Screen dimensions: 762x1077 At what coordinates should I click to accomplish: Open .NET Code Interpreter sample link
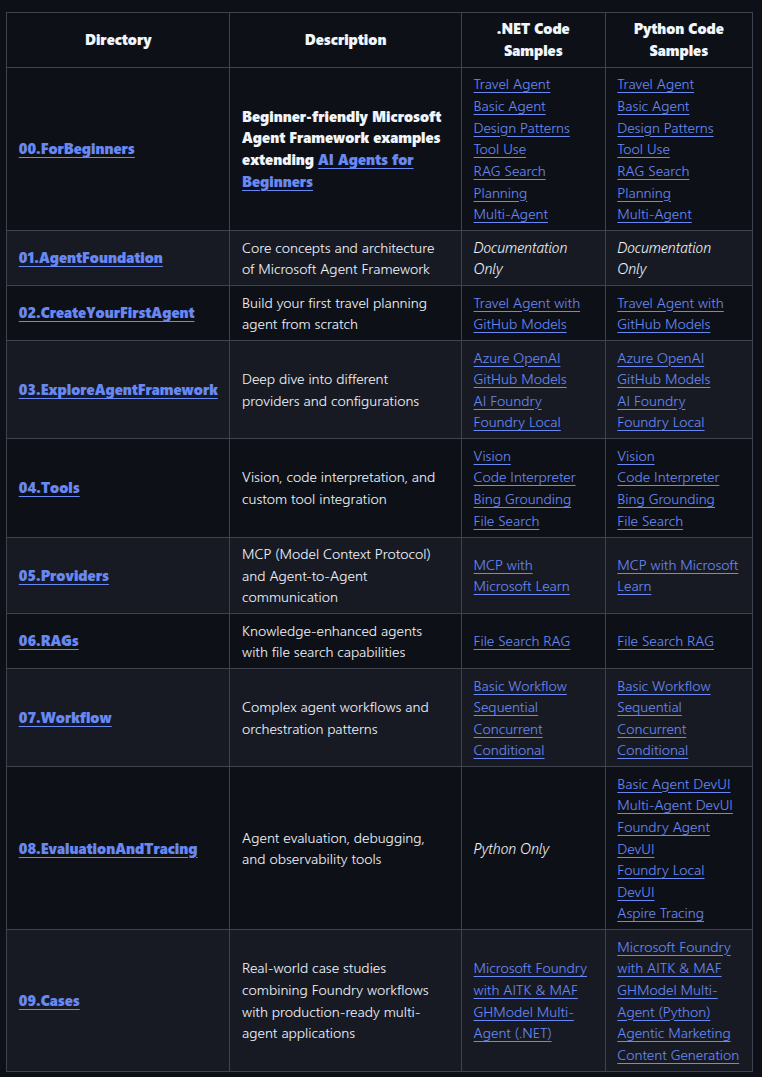(524, 477)
